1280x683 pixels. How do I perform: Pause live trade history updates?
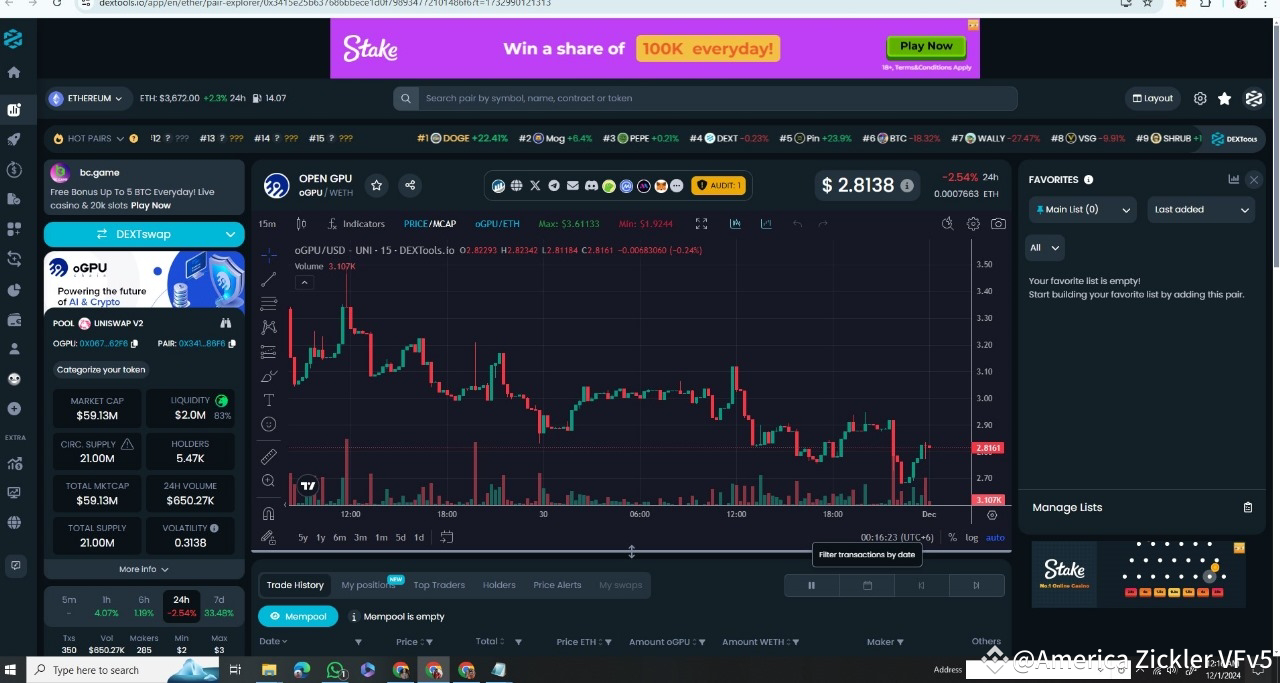point(812,586)
